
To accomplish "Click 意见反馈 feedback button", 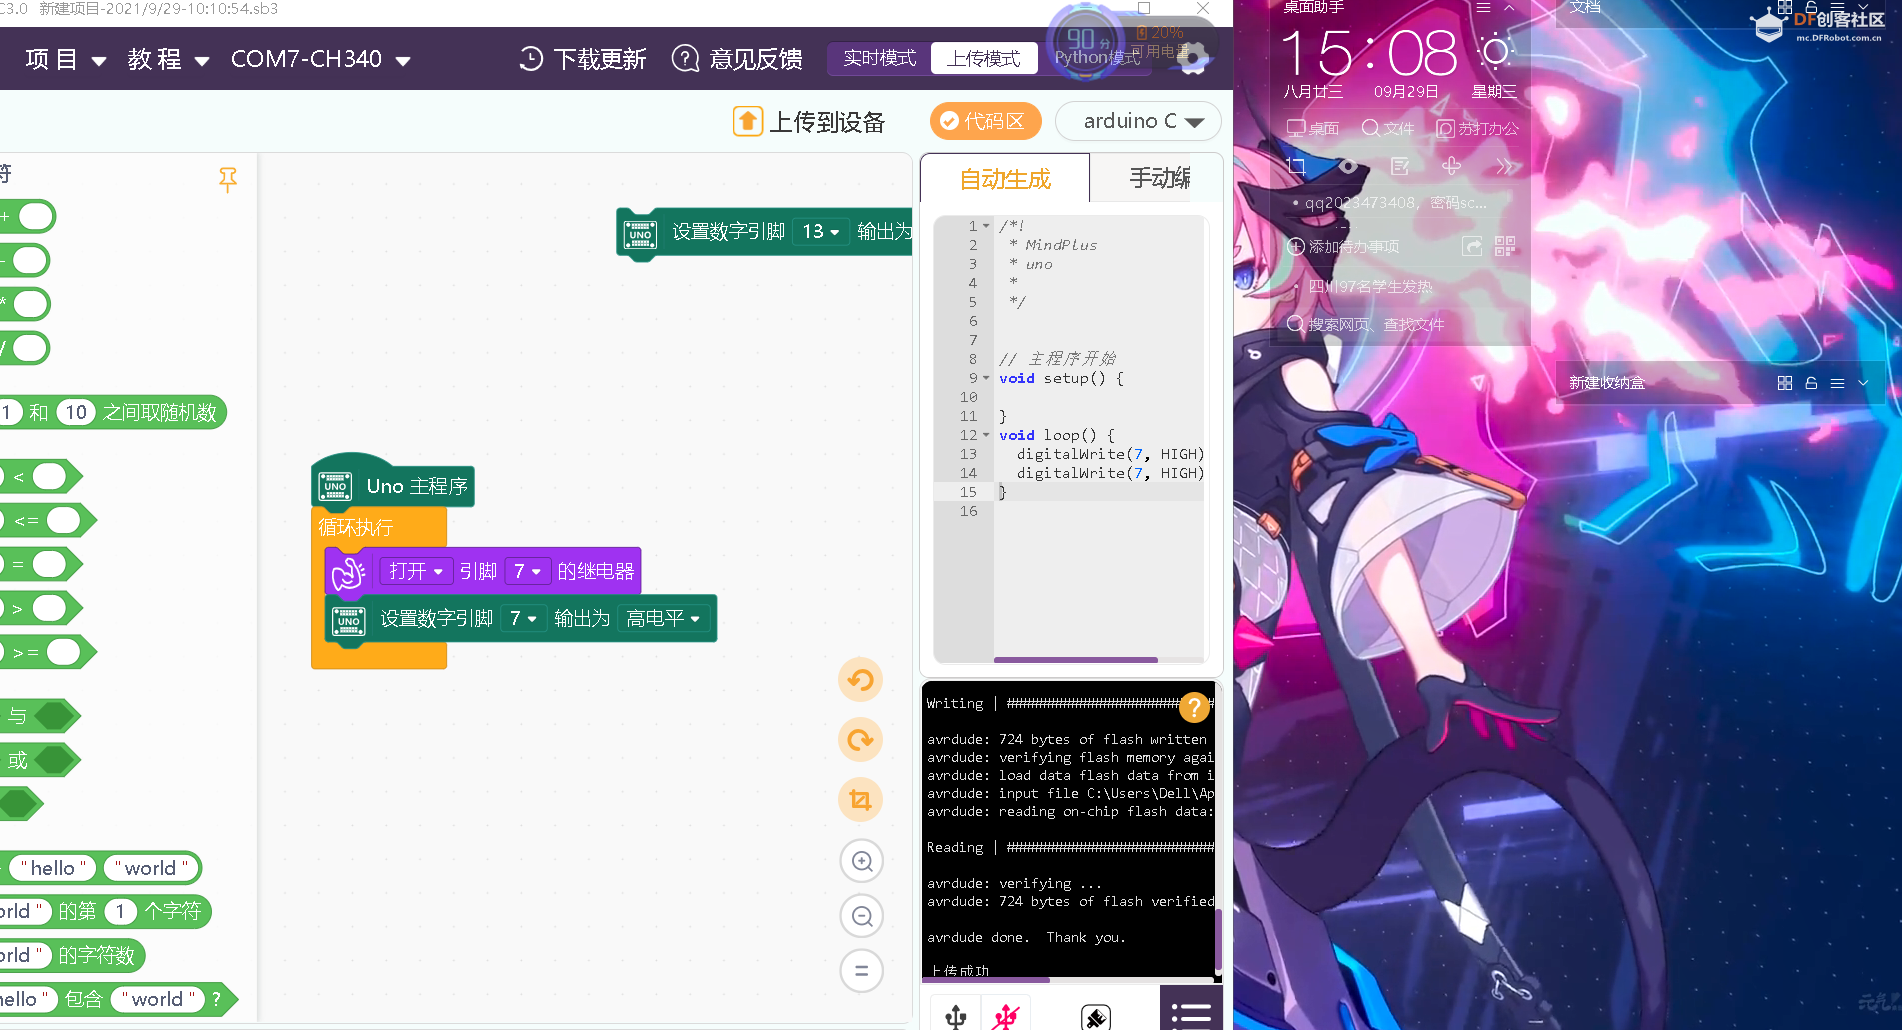I will click(738, 59).
